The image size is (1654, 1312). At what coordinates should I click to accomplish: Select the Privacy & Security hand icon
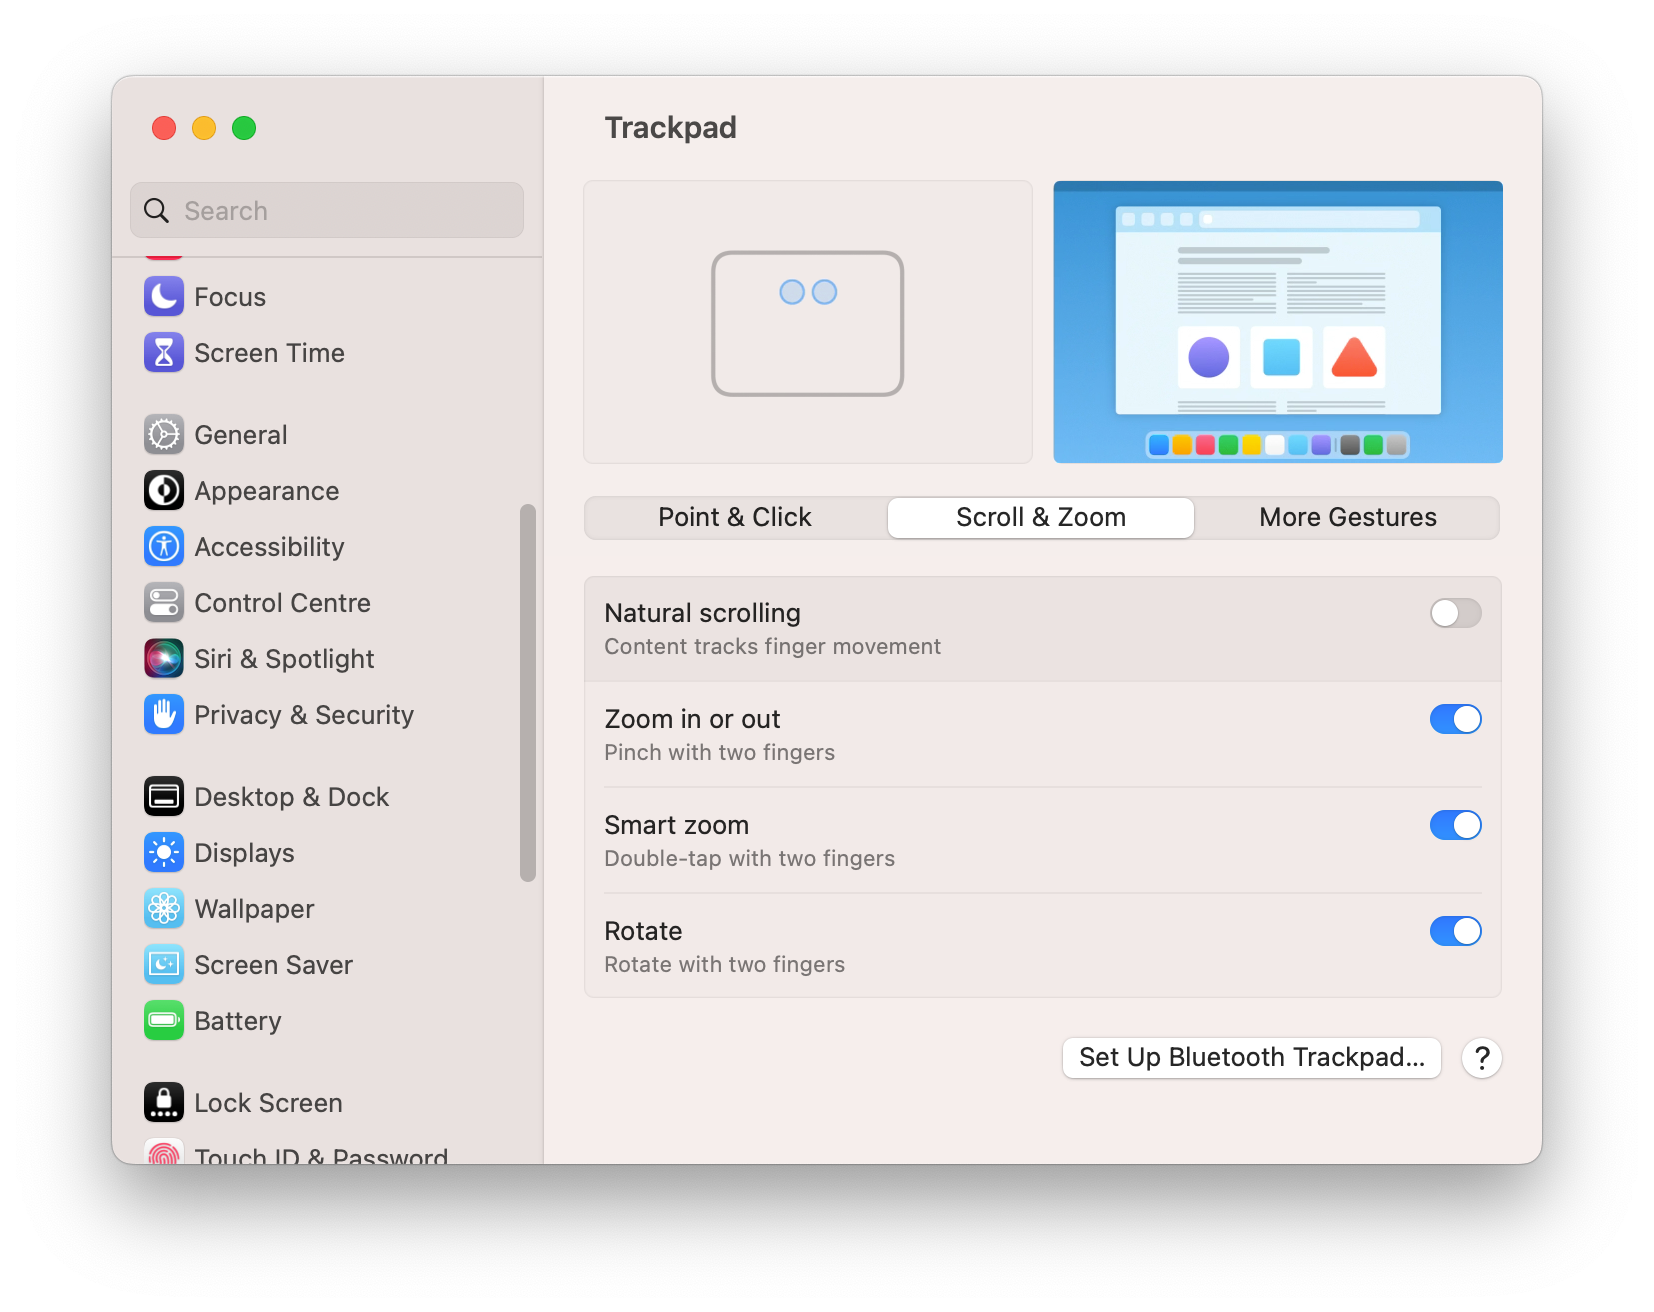(164, 715)
